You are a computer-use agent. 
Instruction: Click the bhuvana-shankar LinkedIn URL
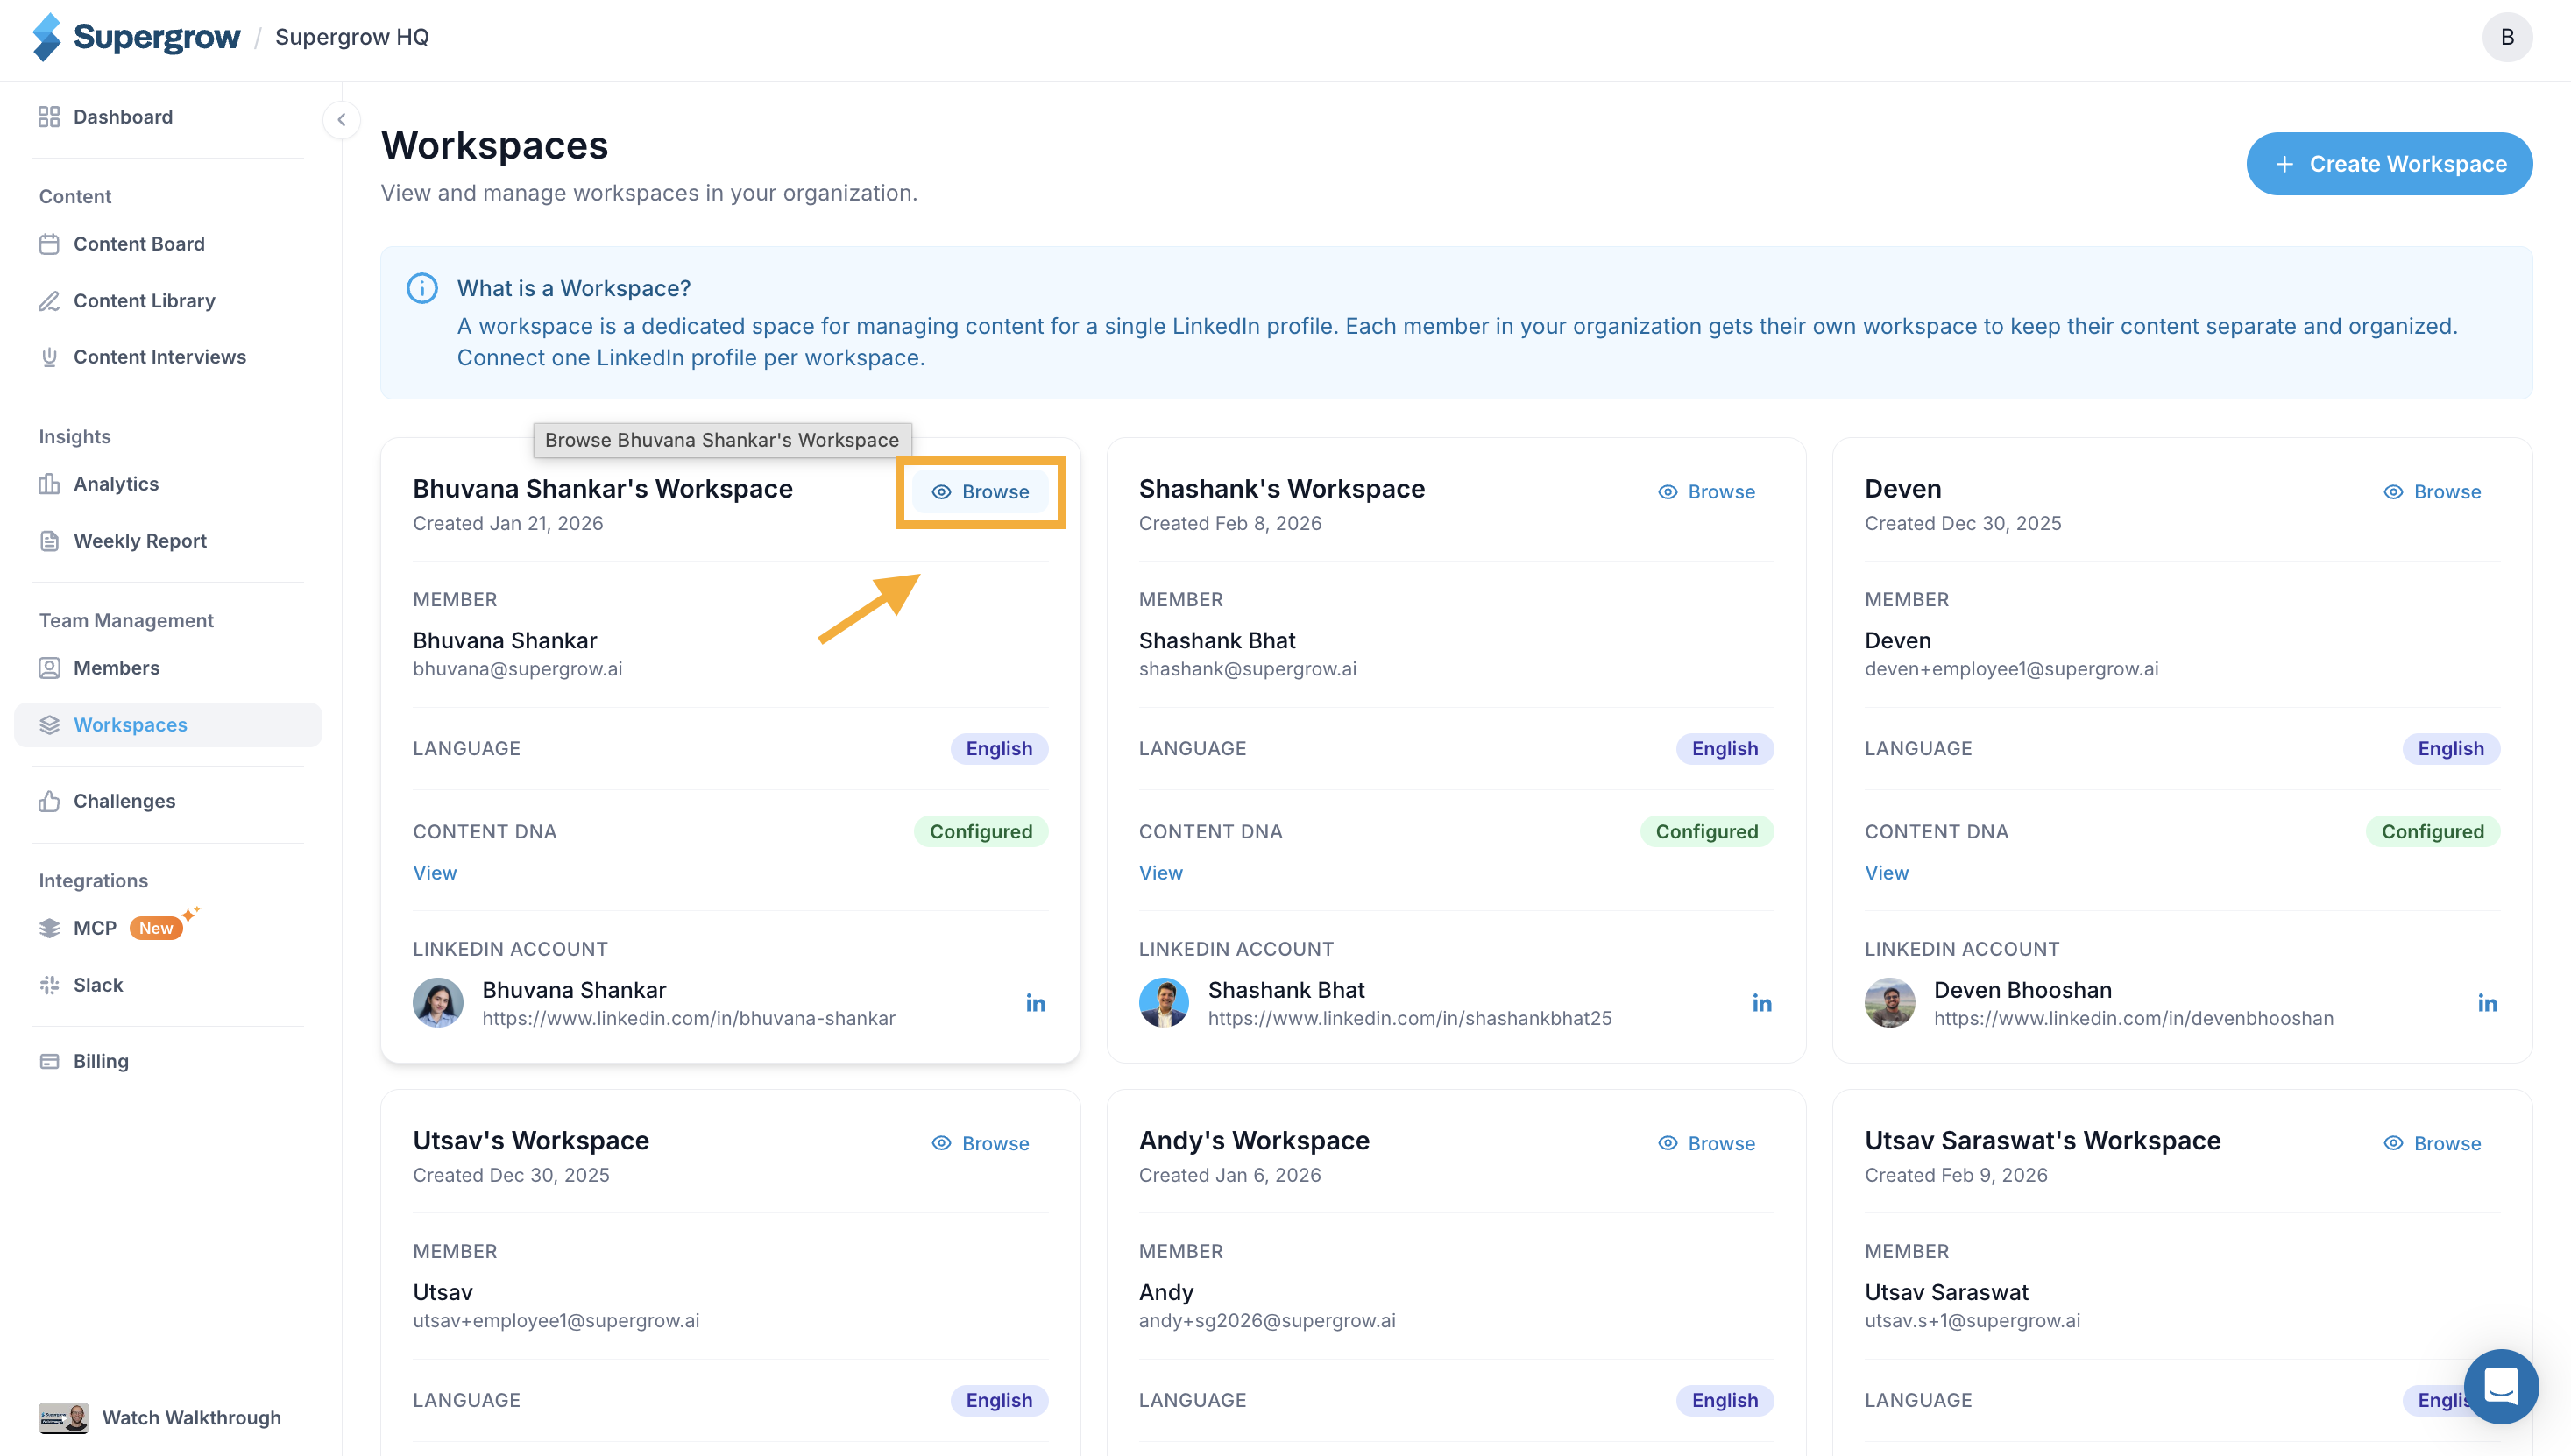688,1018
